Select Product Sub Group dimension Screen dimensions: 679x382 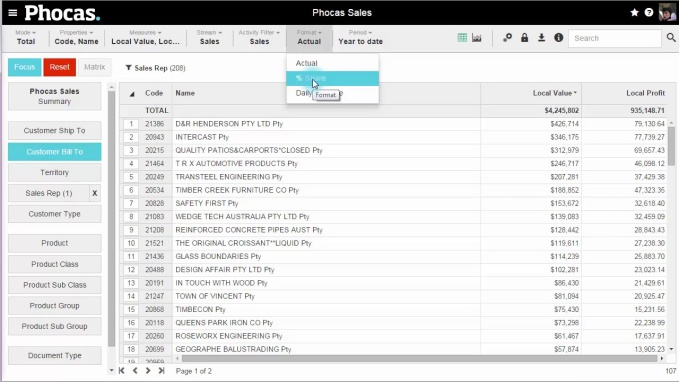click(55, 326)
